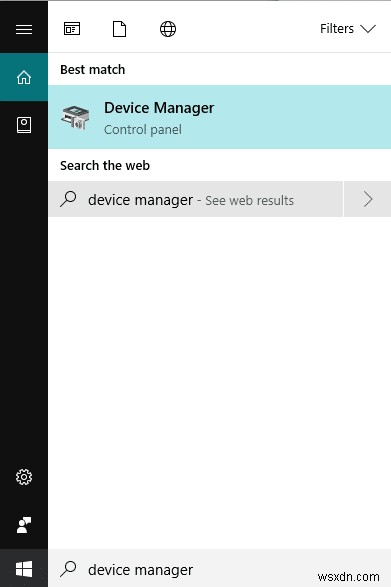Filter results by Documents icon

point(119,29)
